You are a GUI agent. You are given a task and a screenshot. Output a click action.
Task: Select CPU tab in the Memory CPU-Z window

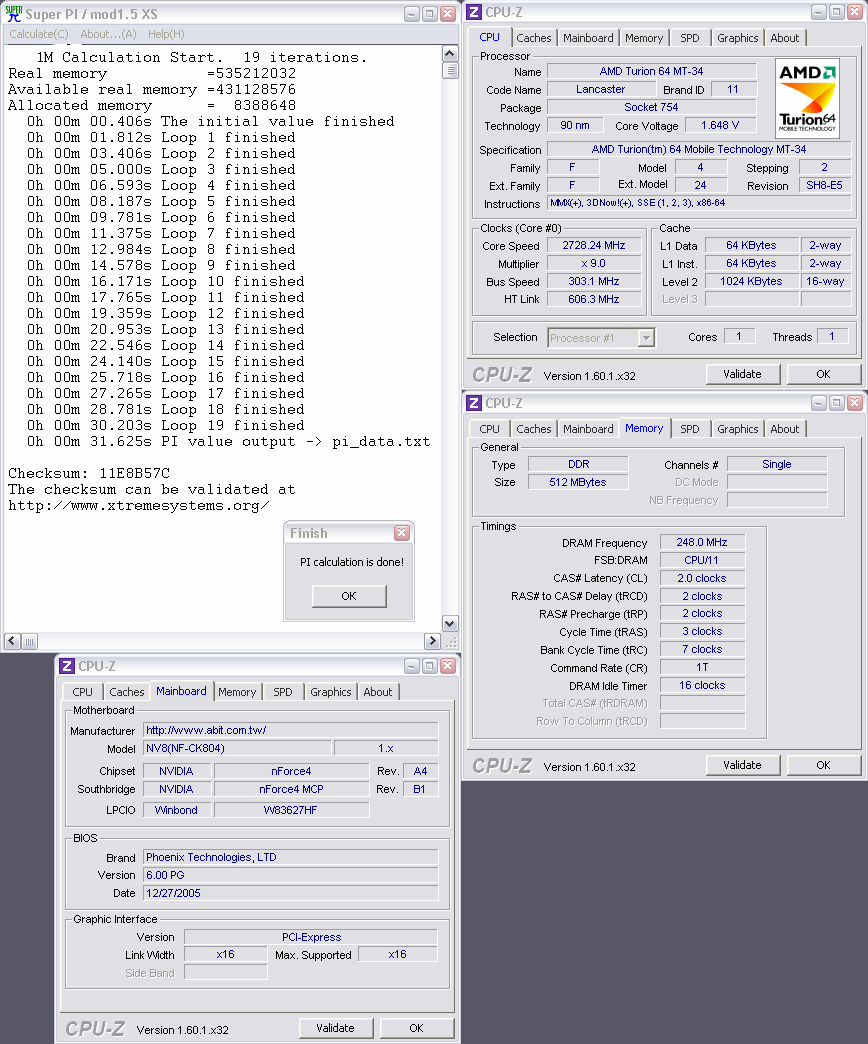(x=489, y=429)
